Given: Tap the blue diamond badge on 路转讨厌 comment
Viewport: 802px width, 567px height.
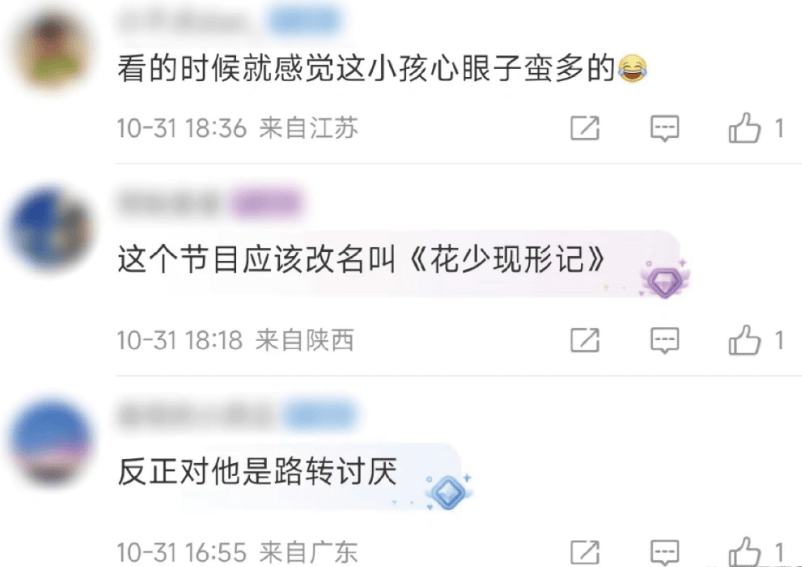Looking at the screenshot, I should tap(449, 492).
